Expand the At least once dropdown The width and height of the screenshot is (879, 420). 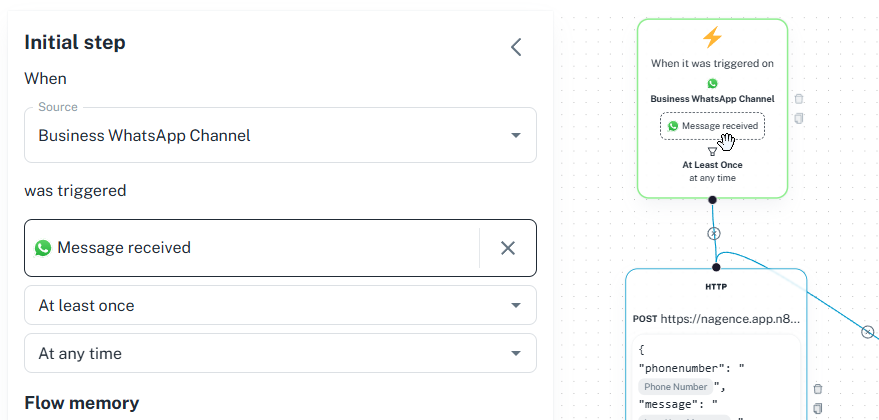point(280,305)
